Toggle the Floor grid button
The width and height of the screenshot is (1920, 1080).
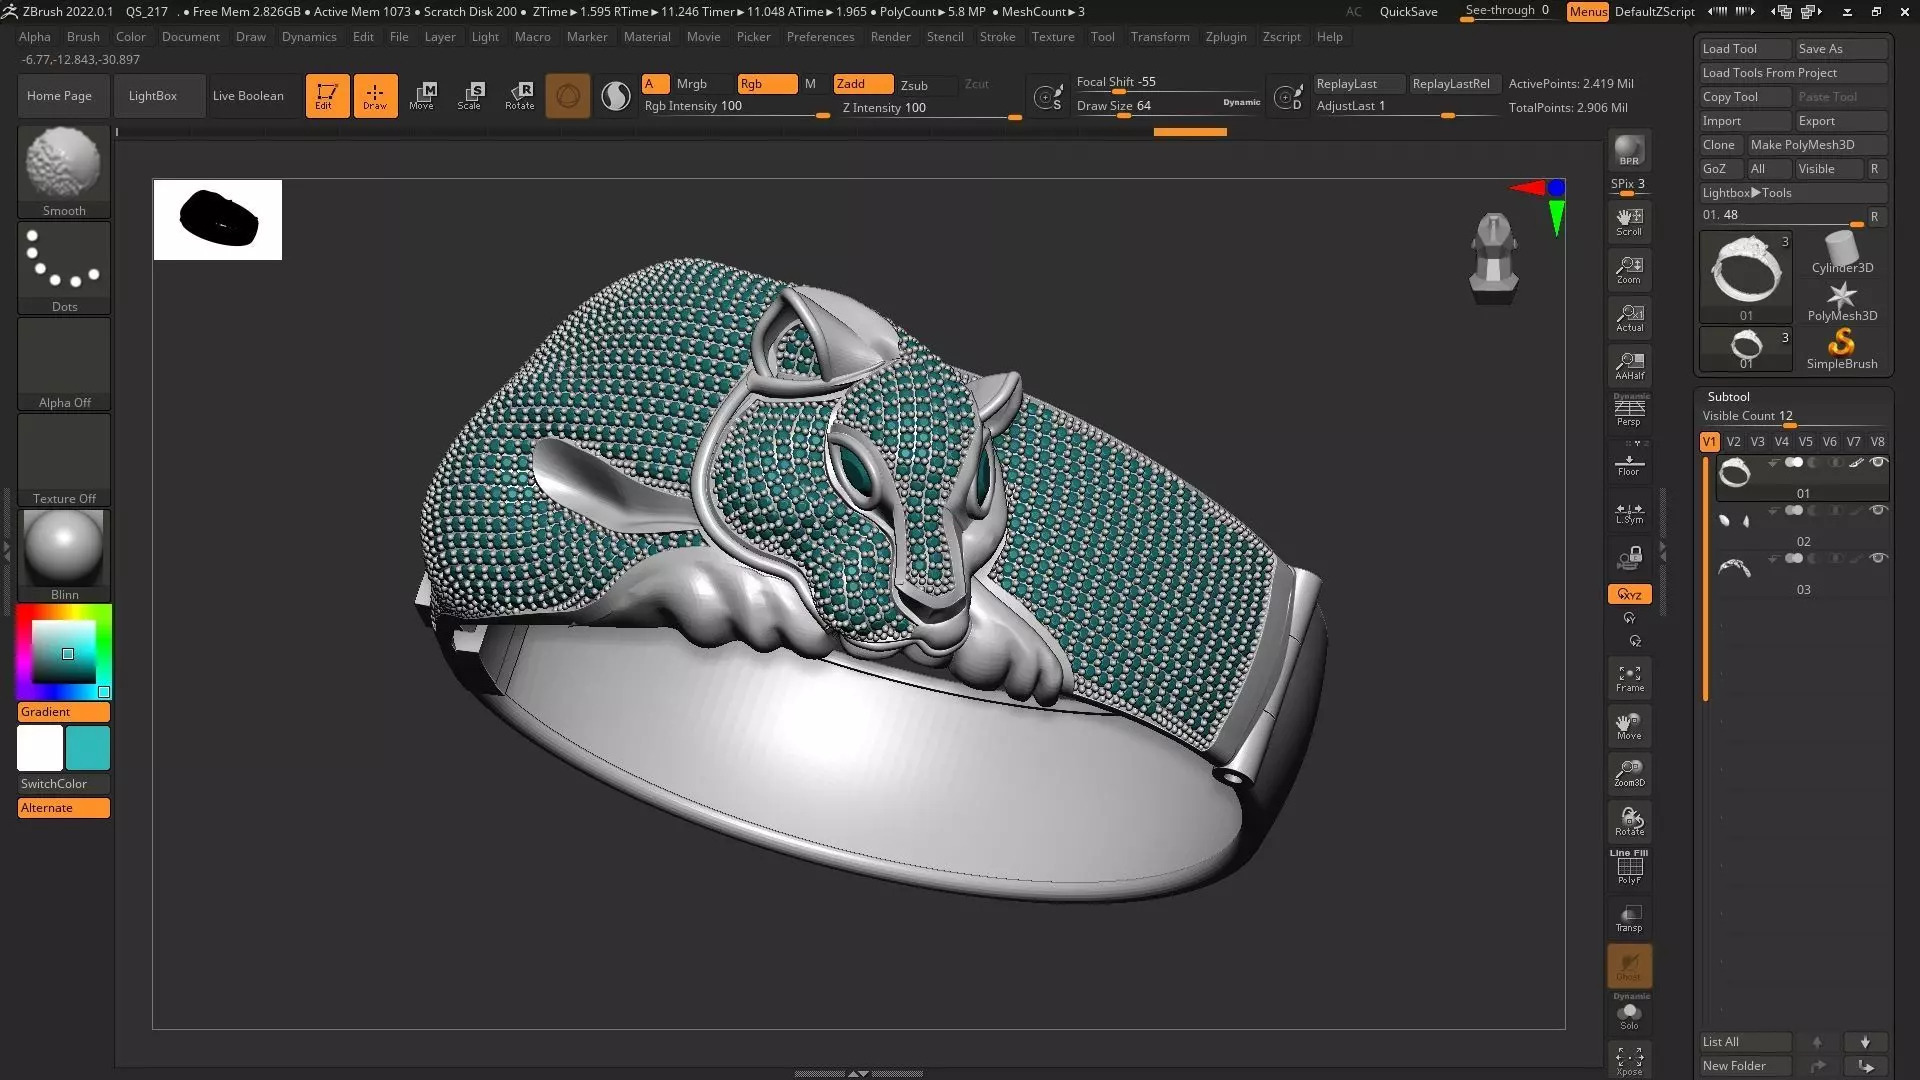(1629, 463)
